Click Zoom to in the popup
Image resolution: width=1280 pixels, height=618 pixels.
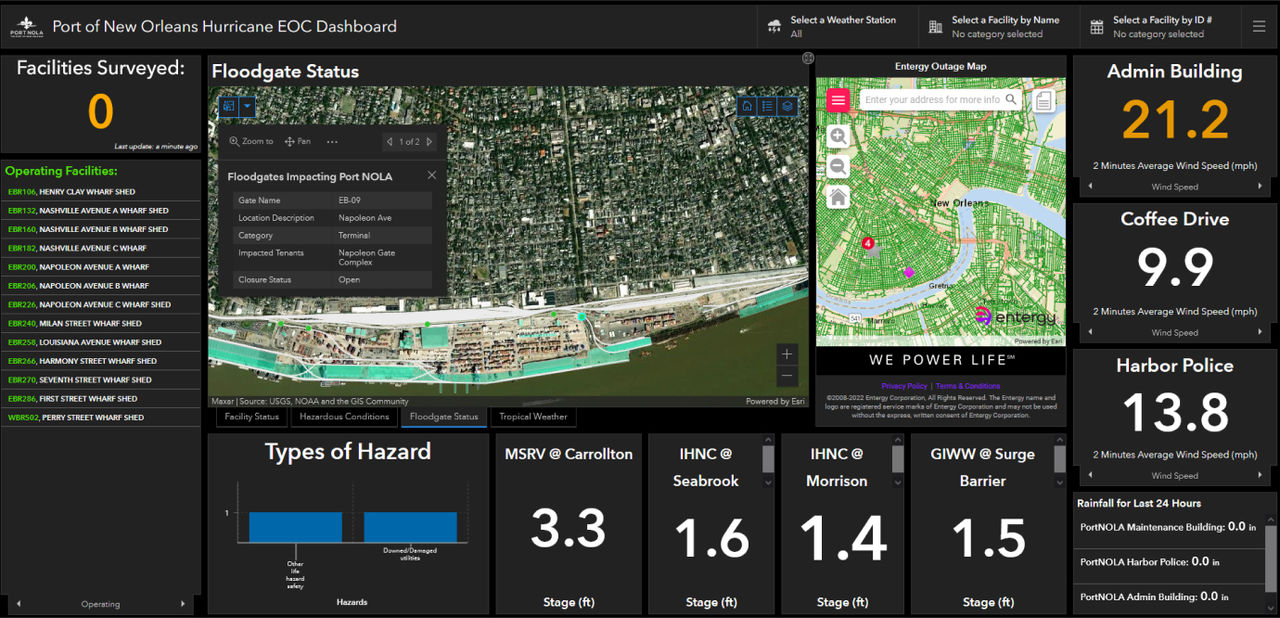click(251, 142)
